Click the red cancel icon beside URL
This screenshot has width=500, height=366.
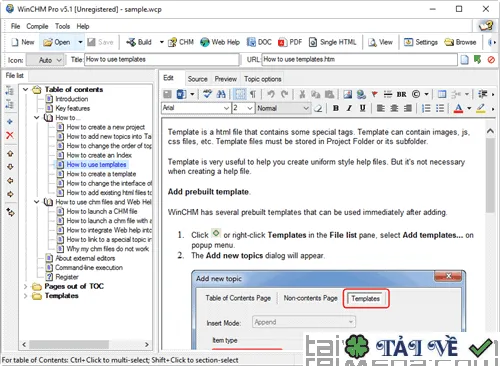click(x=491, y=60)
